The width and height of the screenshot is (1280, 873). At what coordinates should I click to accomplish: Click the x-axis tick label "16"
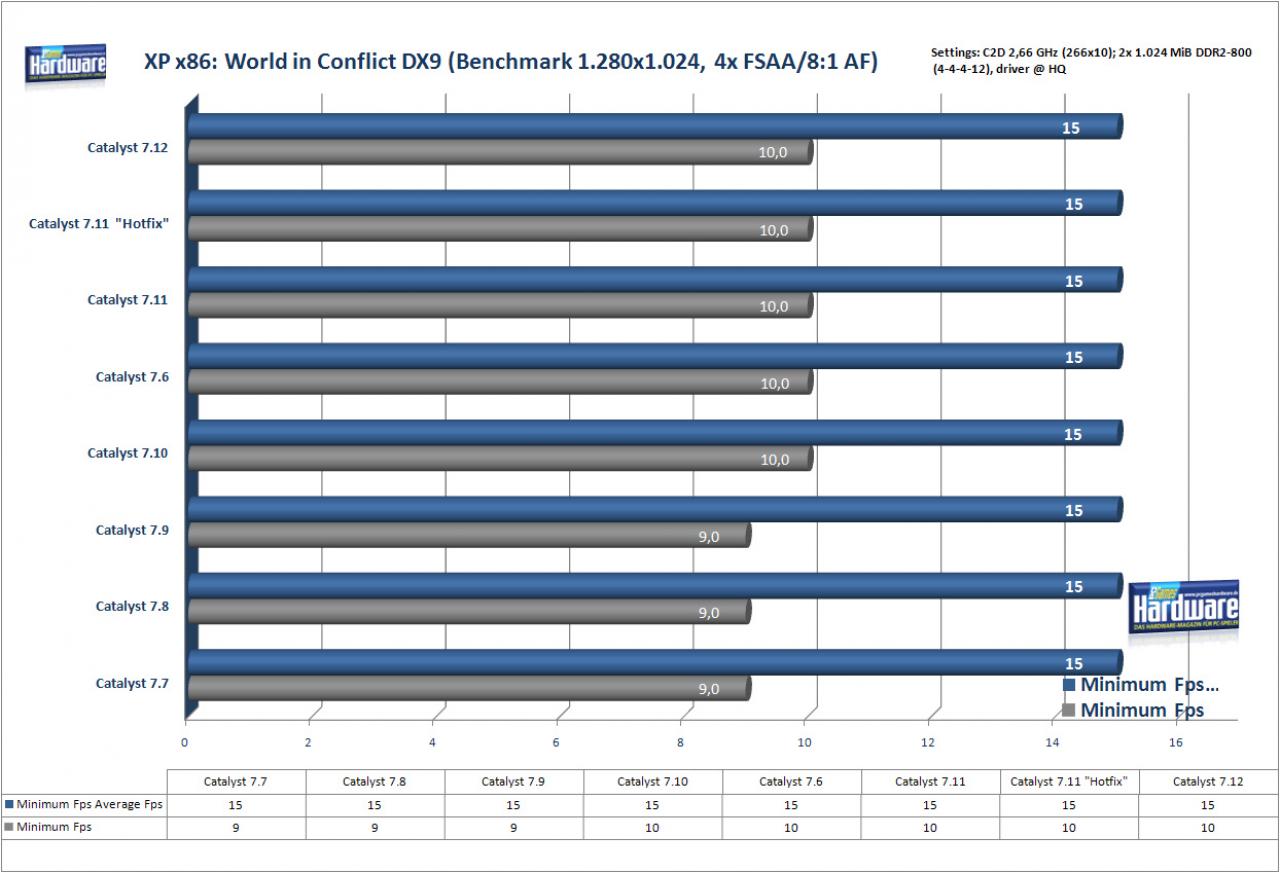[1176, 743]
